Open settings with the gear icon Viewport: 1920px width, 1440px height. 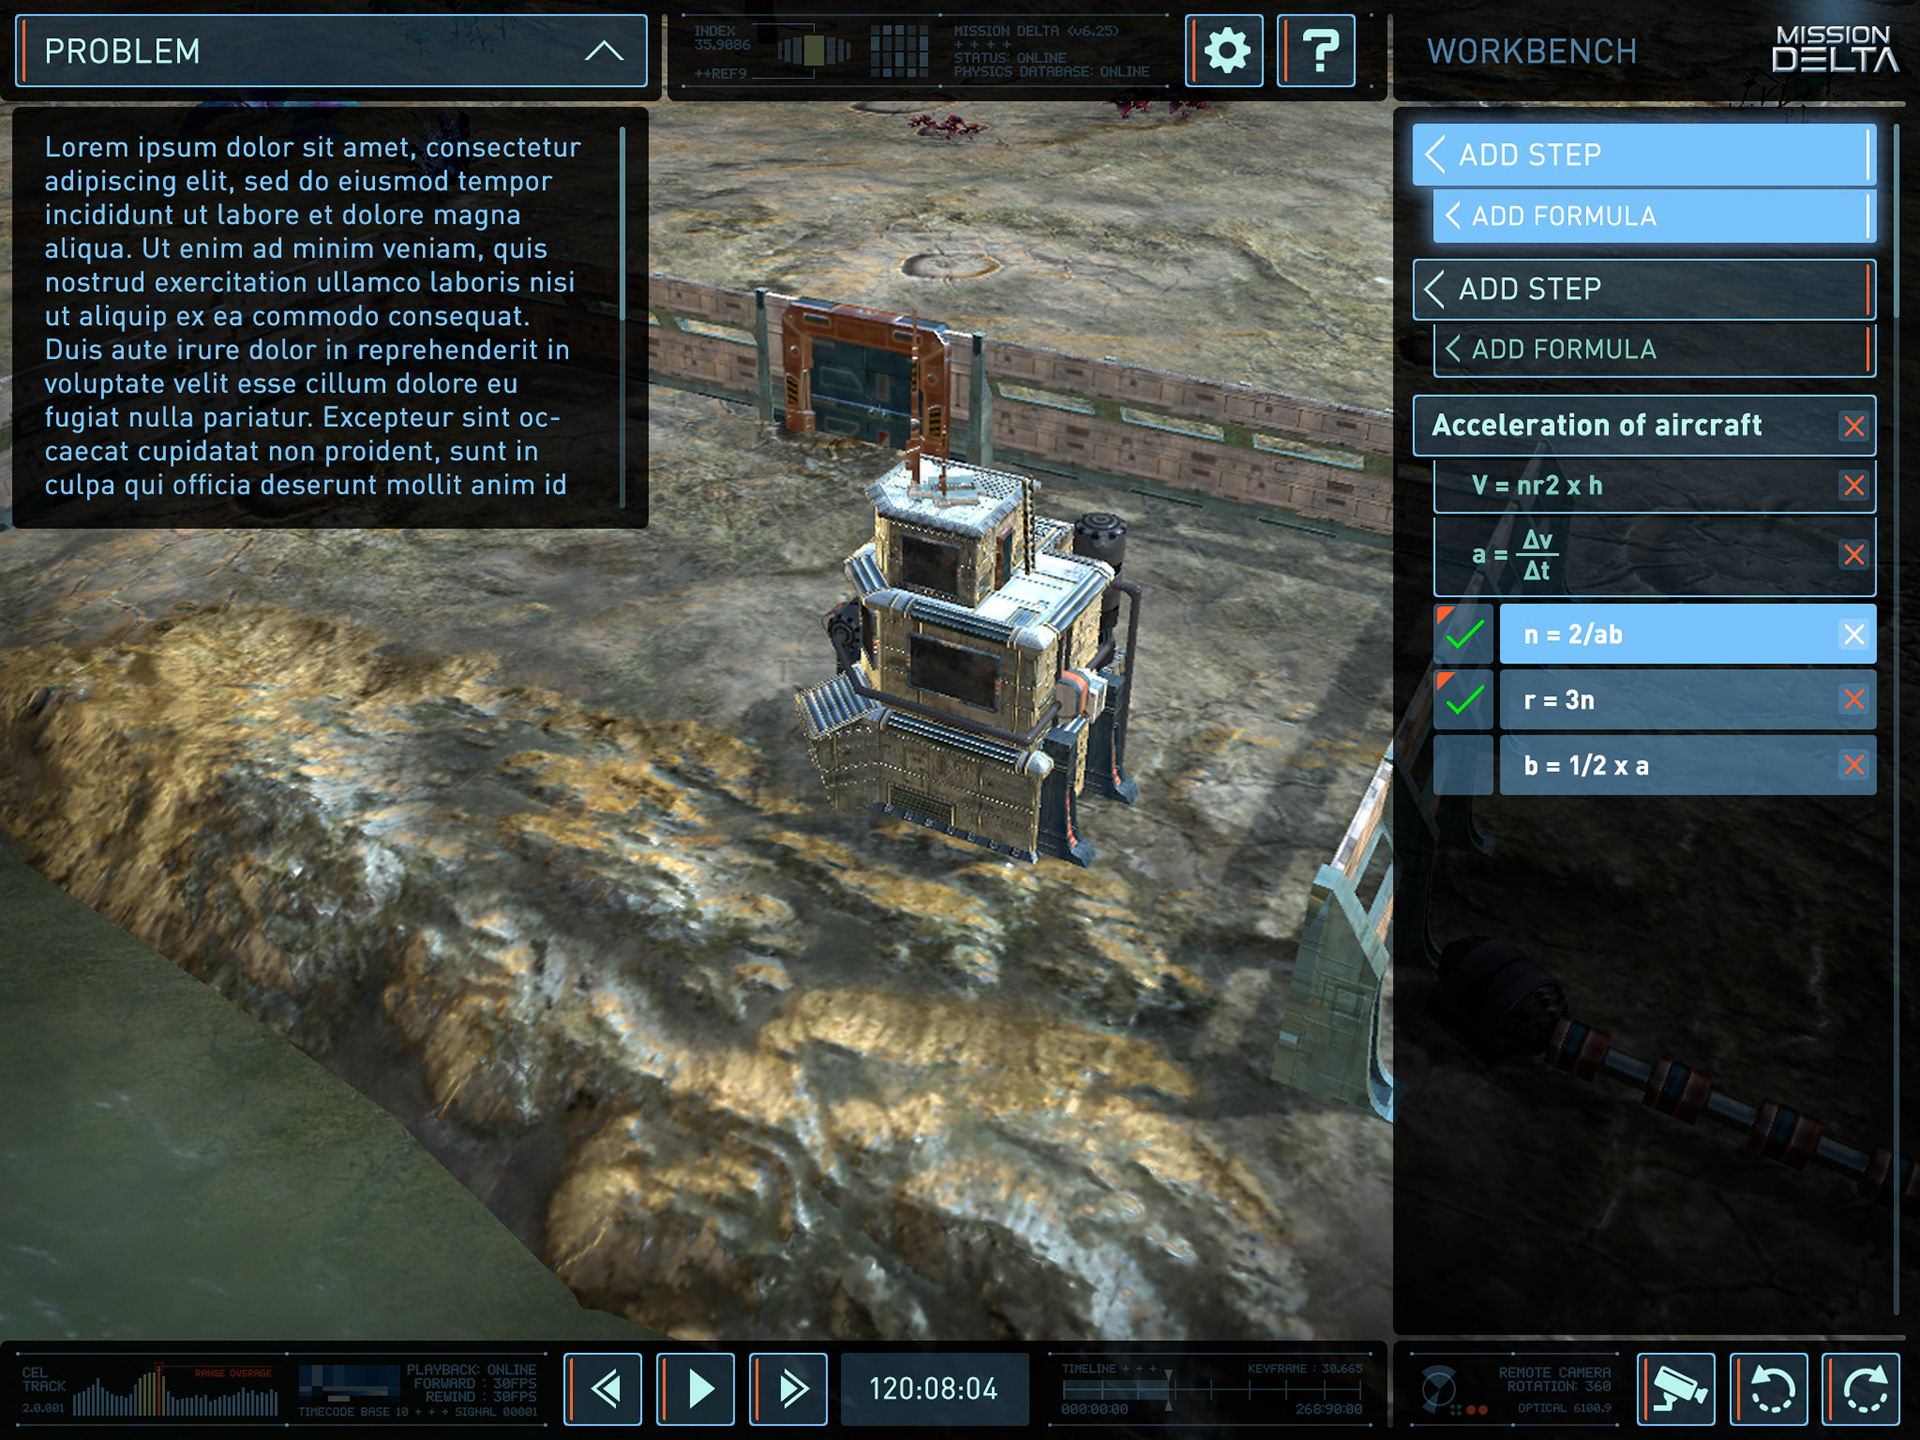1226,51
